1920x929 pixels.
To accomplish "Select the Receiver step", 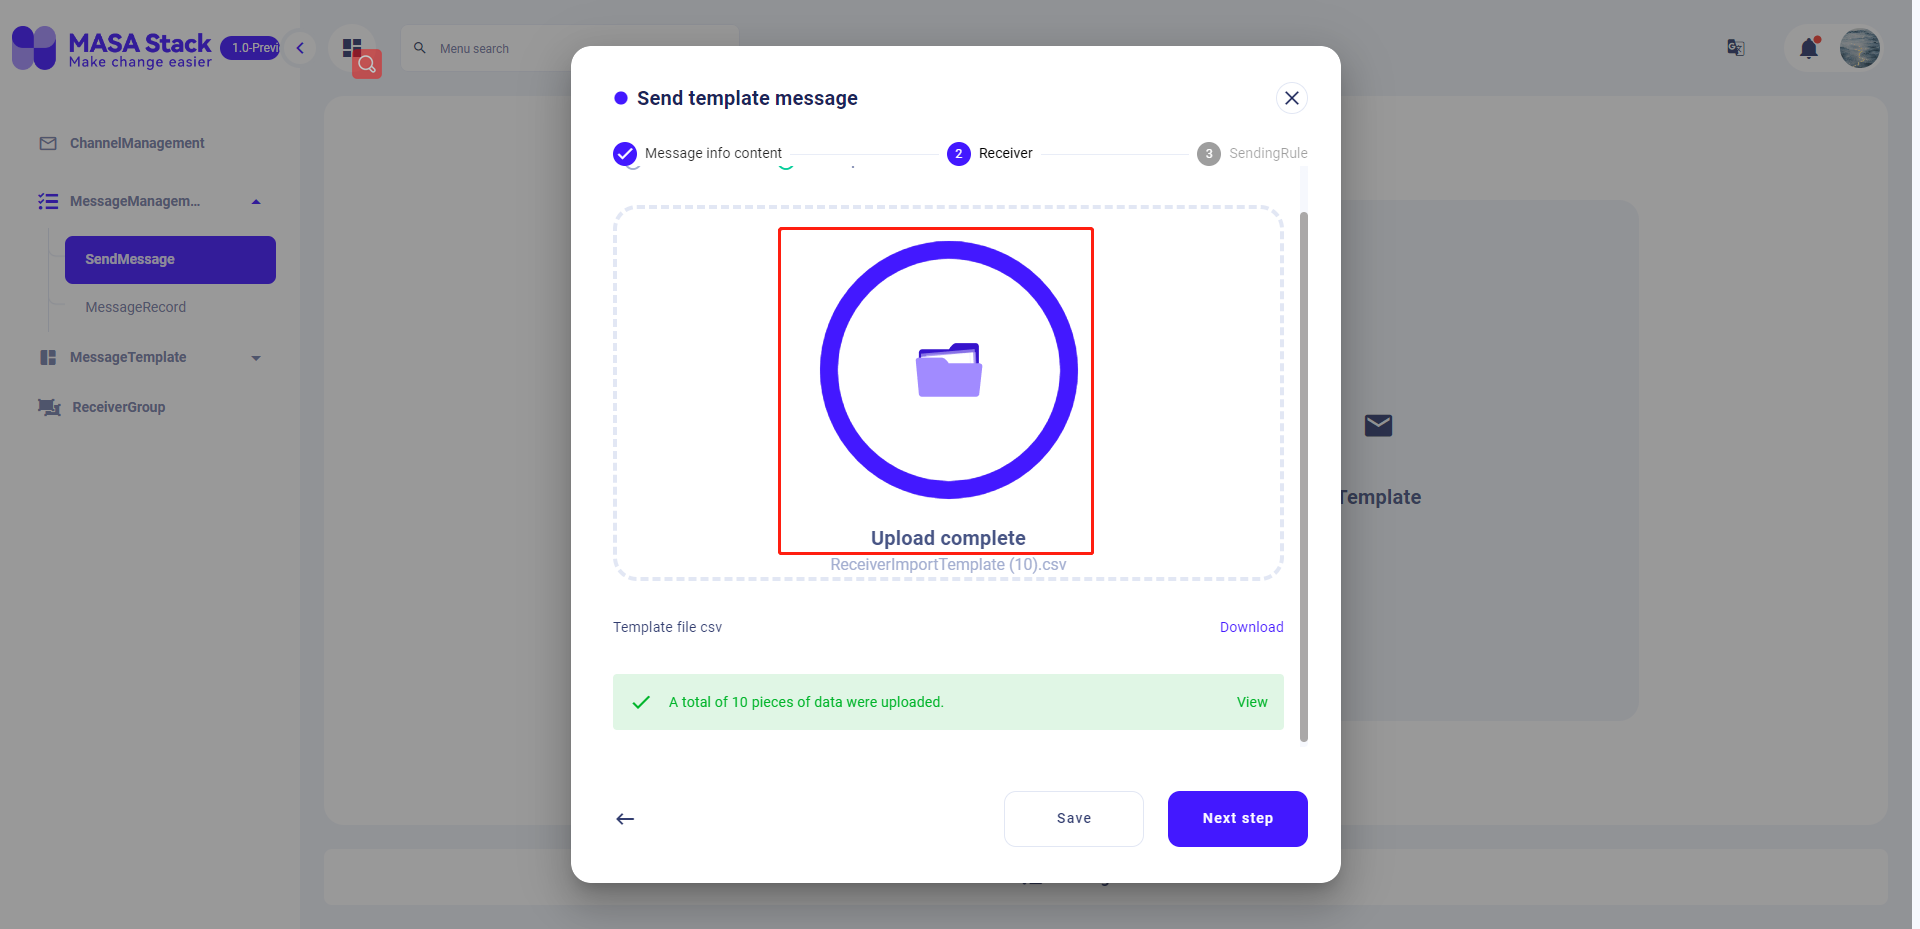I will coord(990,153).
